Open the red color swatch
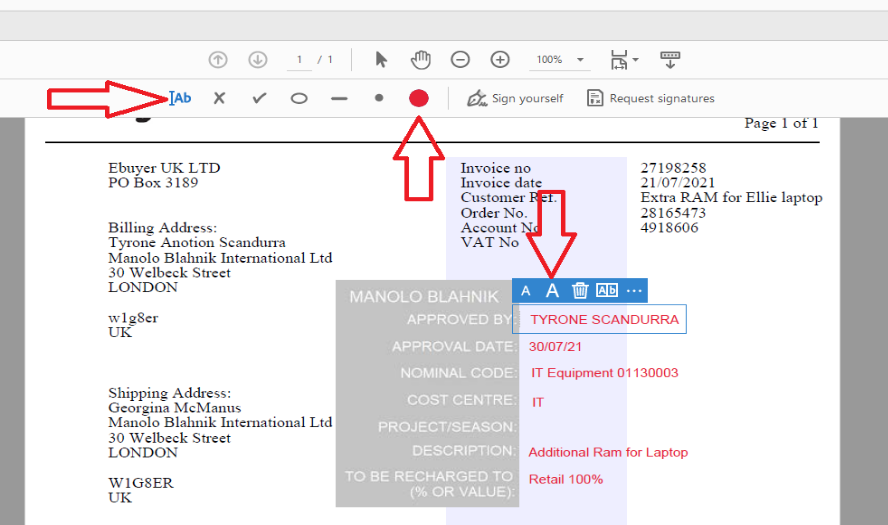The height and width of the screenshot is (525, 888). point(419,98)
